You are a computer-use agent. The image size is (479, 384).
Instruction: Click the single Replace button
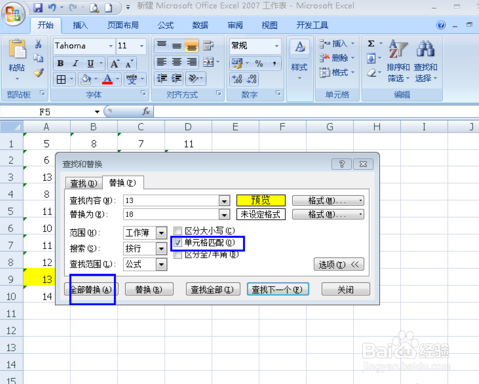tap(149, 289)
